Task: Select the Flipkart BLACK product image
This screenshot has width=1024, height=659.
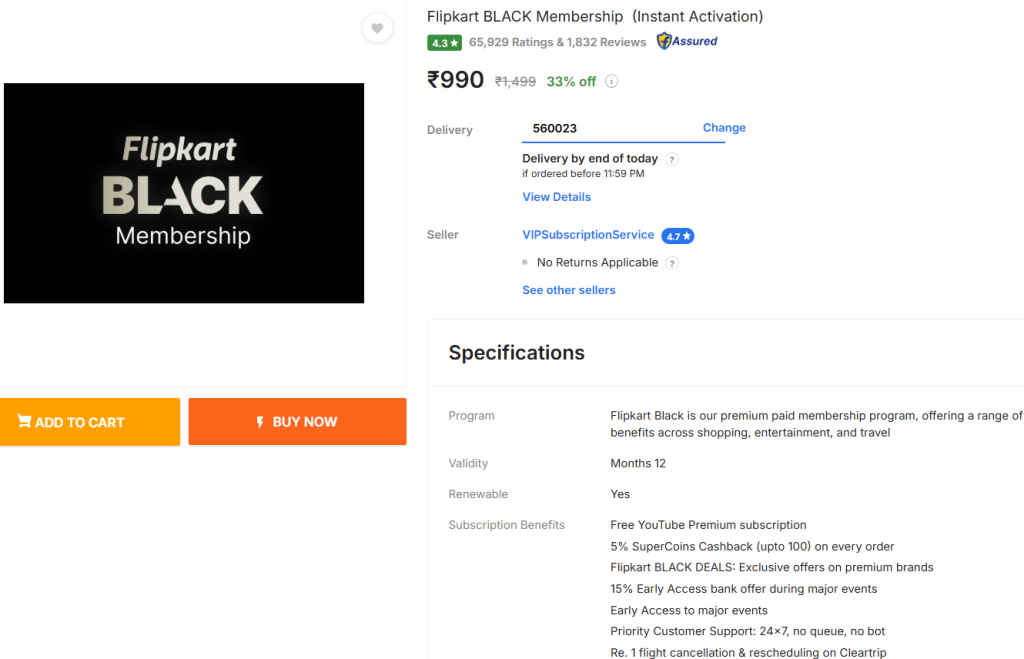Action: tap(184, 193)
